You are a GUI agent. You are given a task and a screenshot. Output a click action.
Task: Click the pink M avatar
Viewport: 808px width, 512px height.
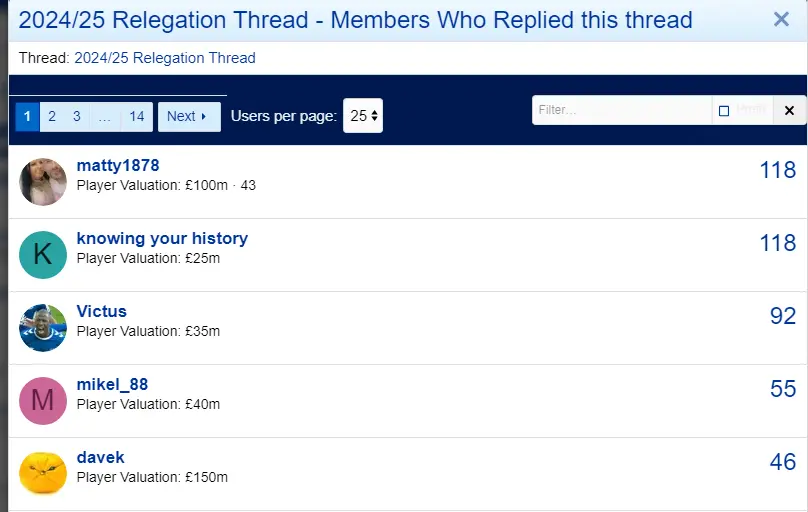43,401
